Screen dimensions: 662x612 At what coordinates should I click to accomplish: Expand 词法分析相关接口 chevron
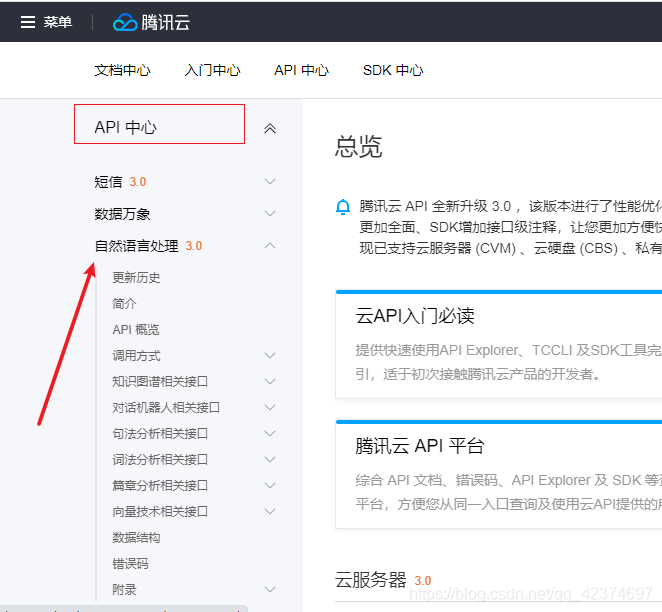click(x=270, y=460)
